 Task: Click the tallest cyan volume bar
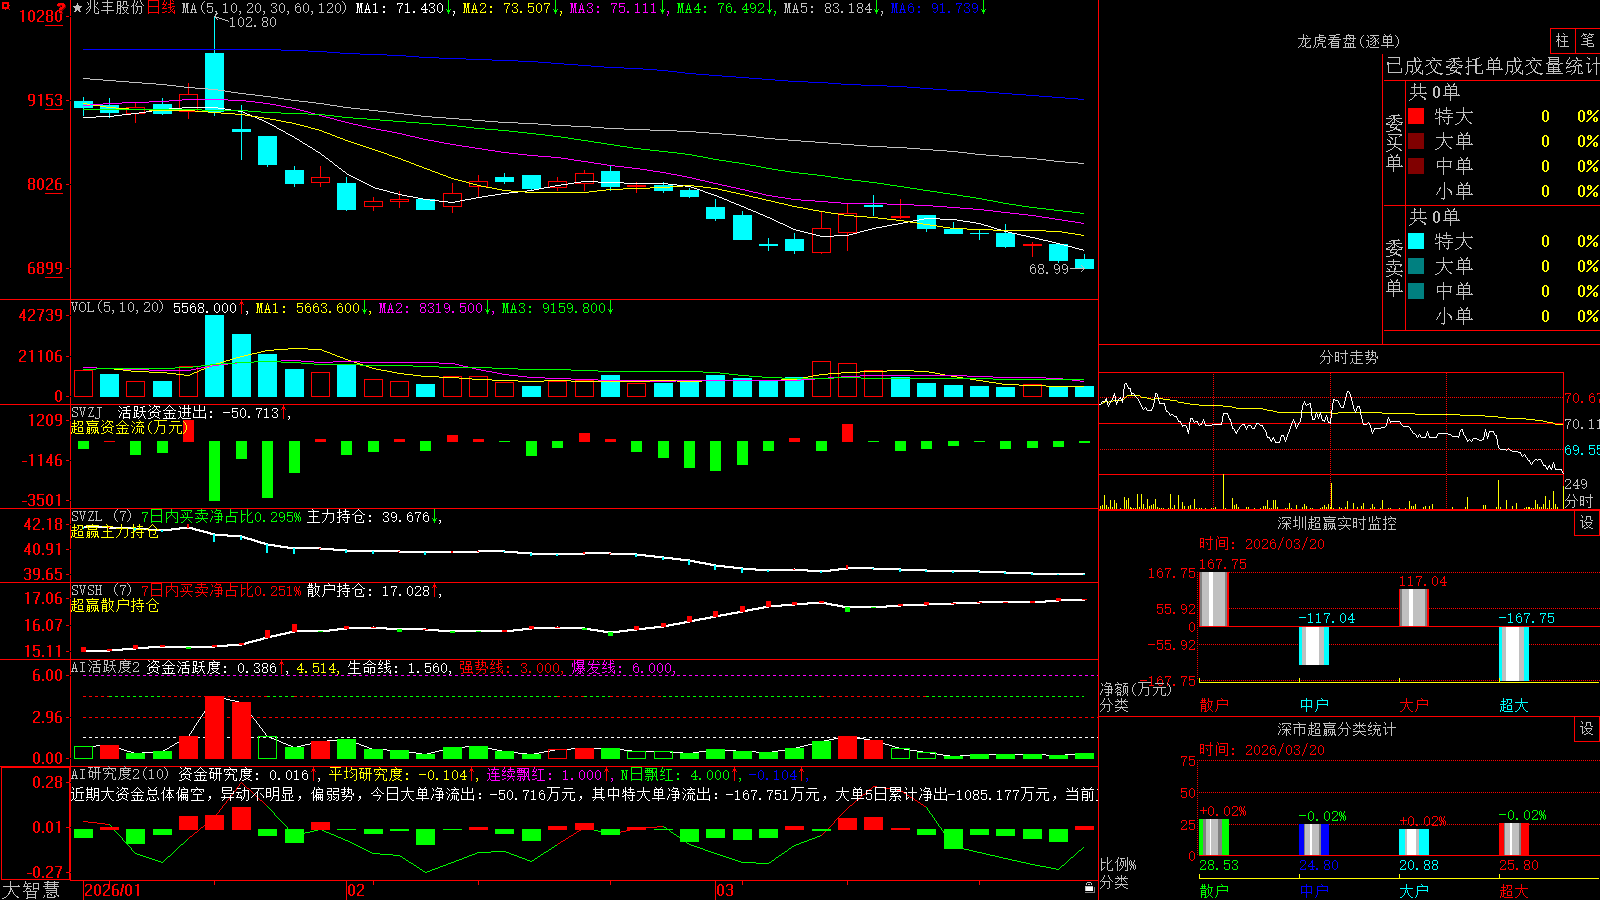click(x=214, y=357)
